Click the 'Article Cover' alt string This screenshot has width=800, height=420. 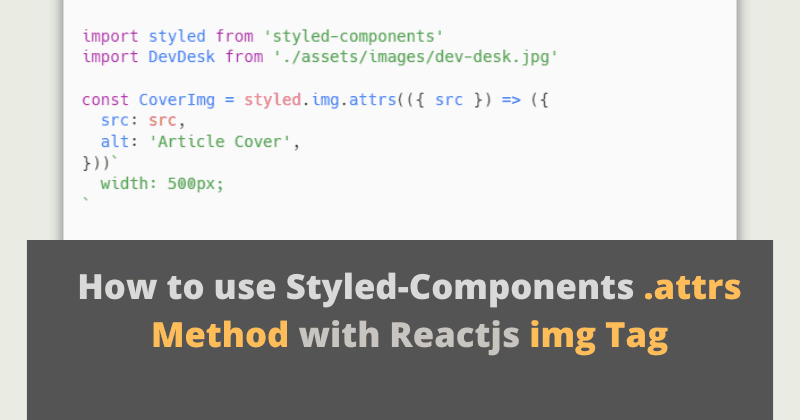[219, 141]
